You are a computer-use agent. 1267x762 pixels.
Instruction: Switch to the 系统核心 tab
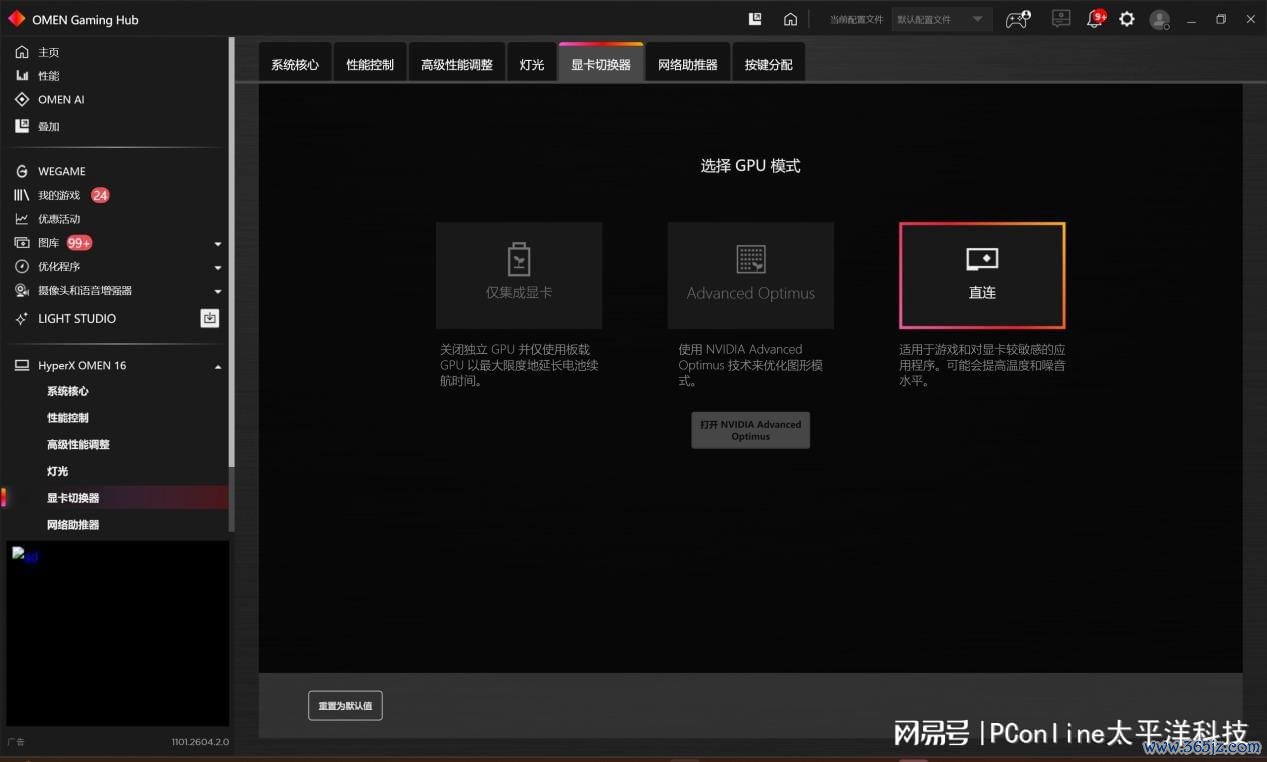click(295, 64)
